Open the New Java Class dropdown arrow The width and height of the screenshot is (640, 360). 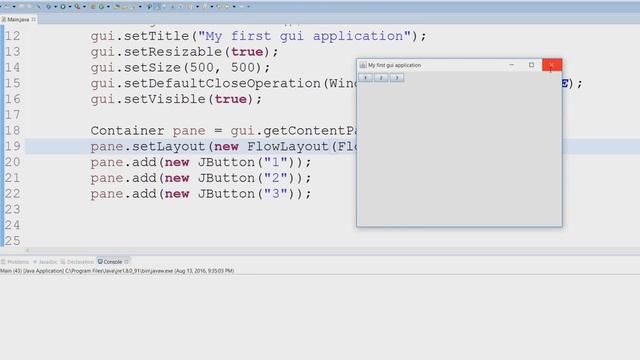108,7
